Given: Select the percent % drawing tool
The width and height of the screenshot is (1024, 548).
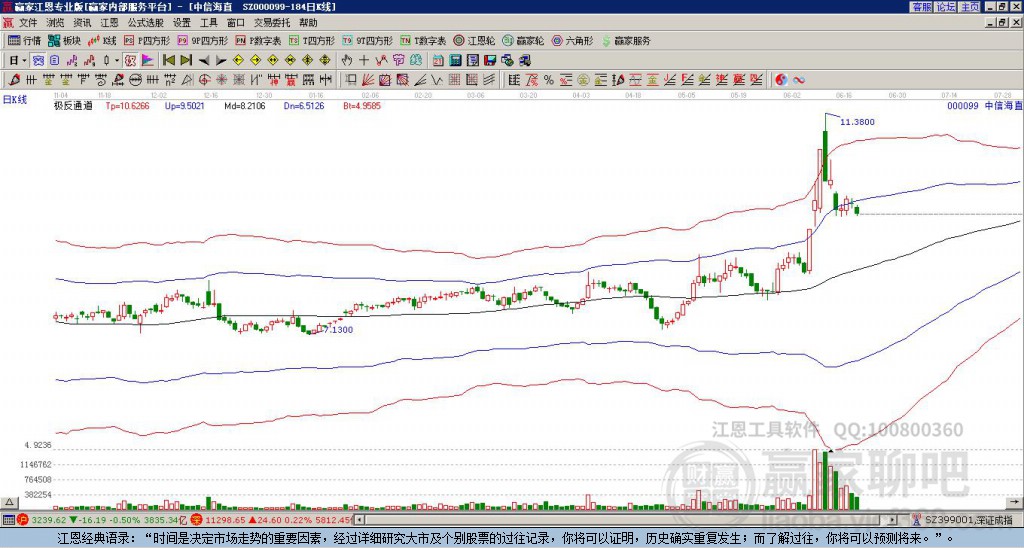Looking at the screenshot, I should tap(549, 80).
